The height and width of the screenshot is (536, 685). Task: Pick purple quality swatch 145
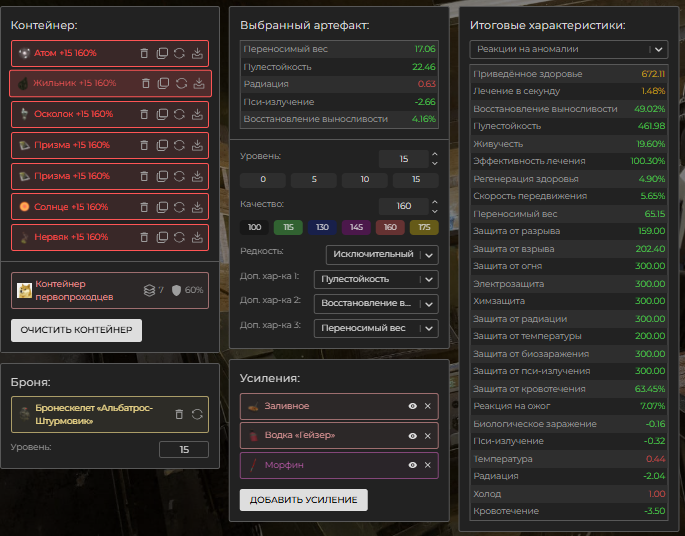click(356, 228)
